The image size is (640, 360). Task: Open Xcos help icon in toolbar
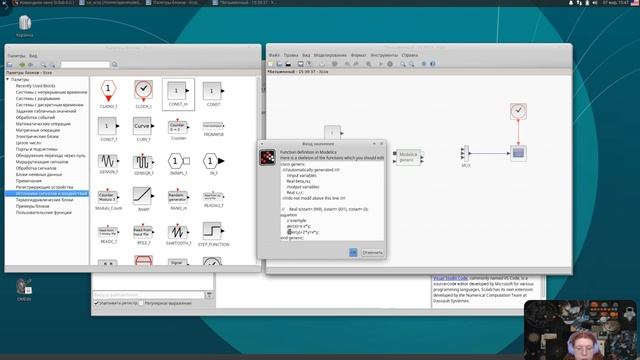coord(433,64)
